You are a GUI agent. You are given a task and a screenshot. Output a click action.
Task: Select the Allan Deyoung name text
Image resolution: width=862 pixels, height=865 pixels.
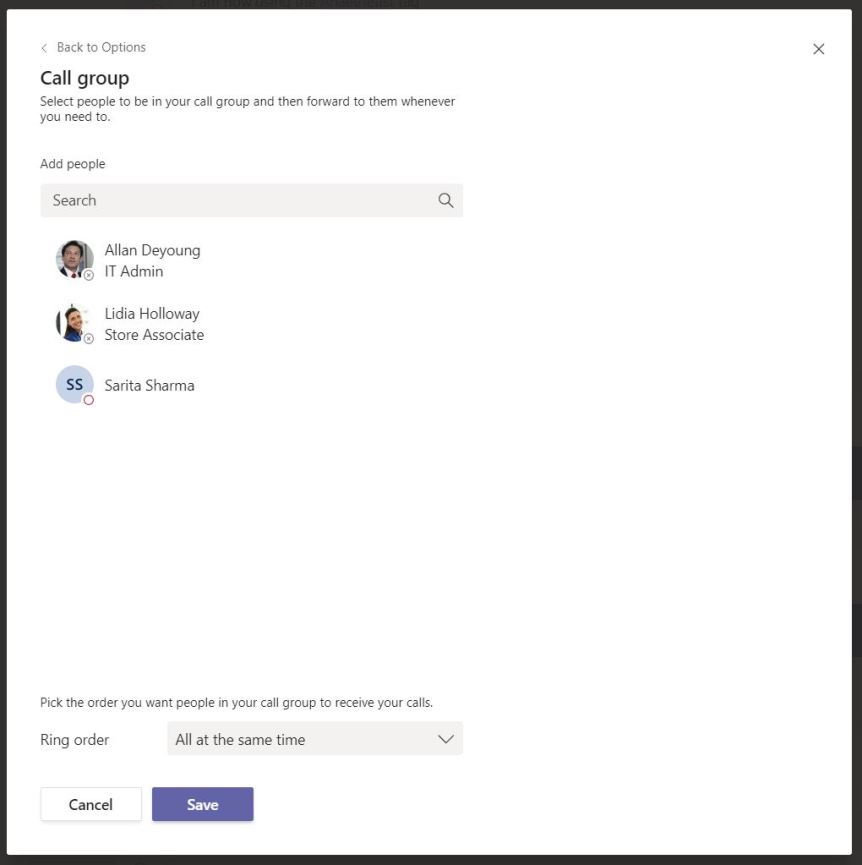coord(152,250)
